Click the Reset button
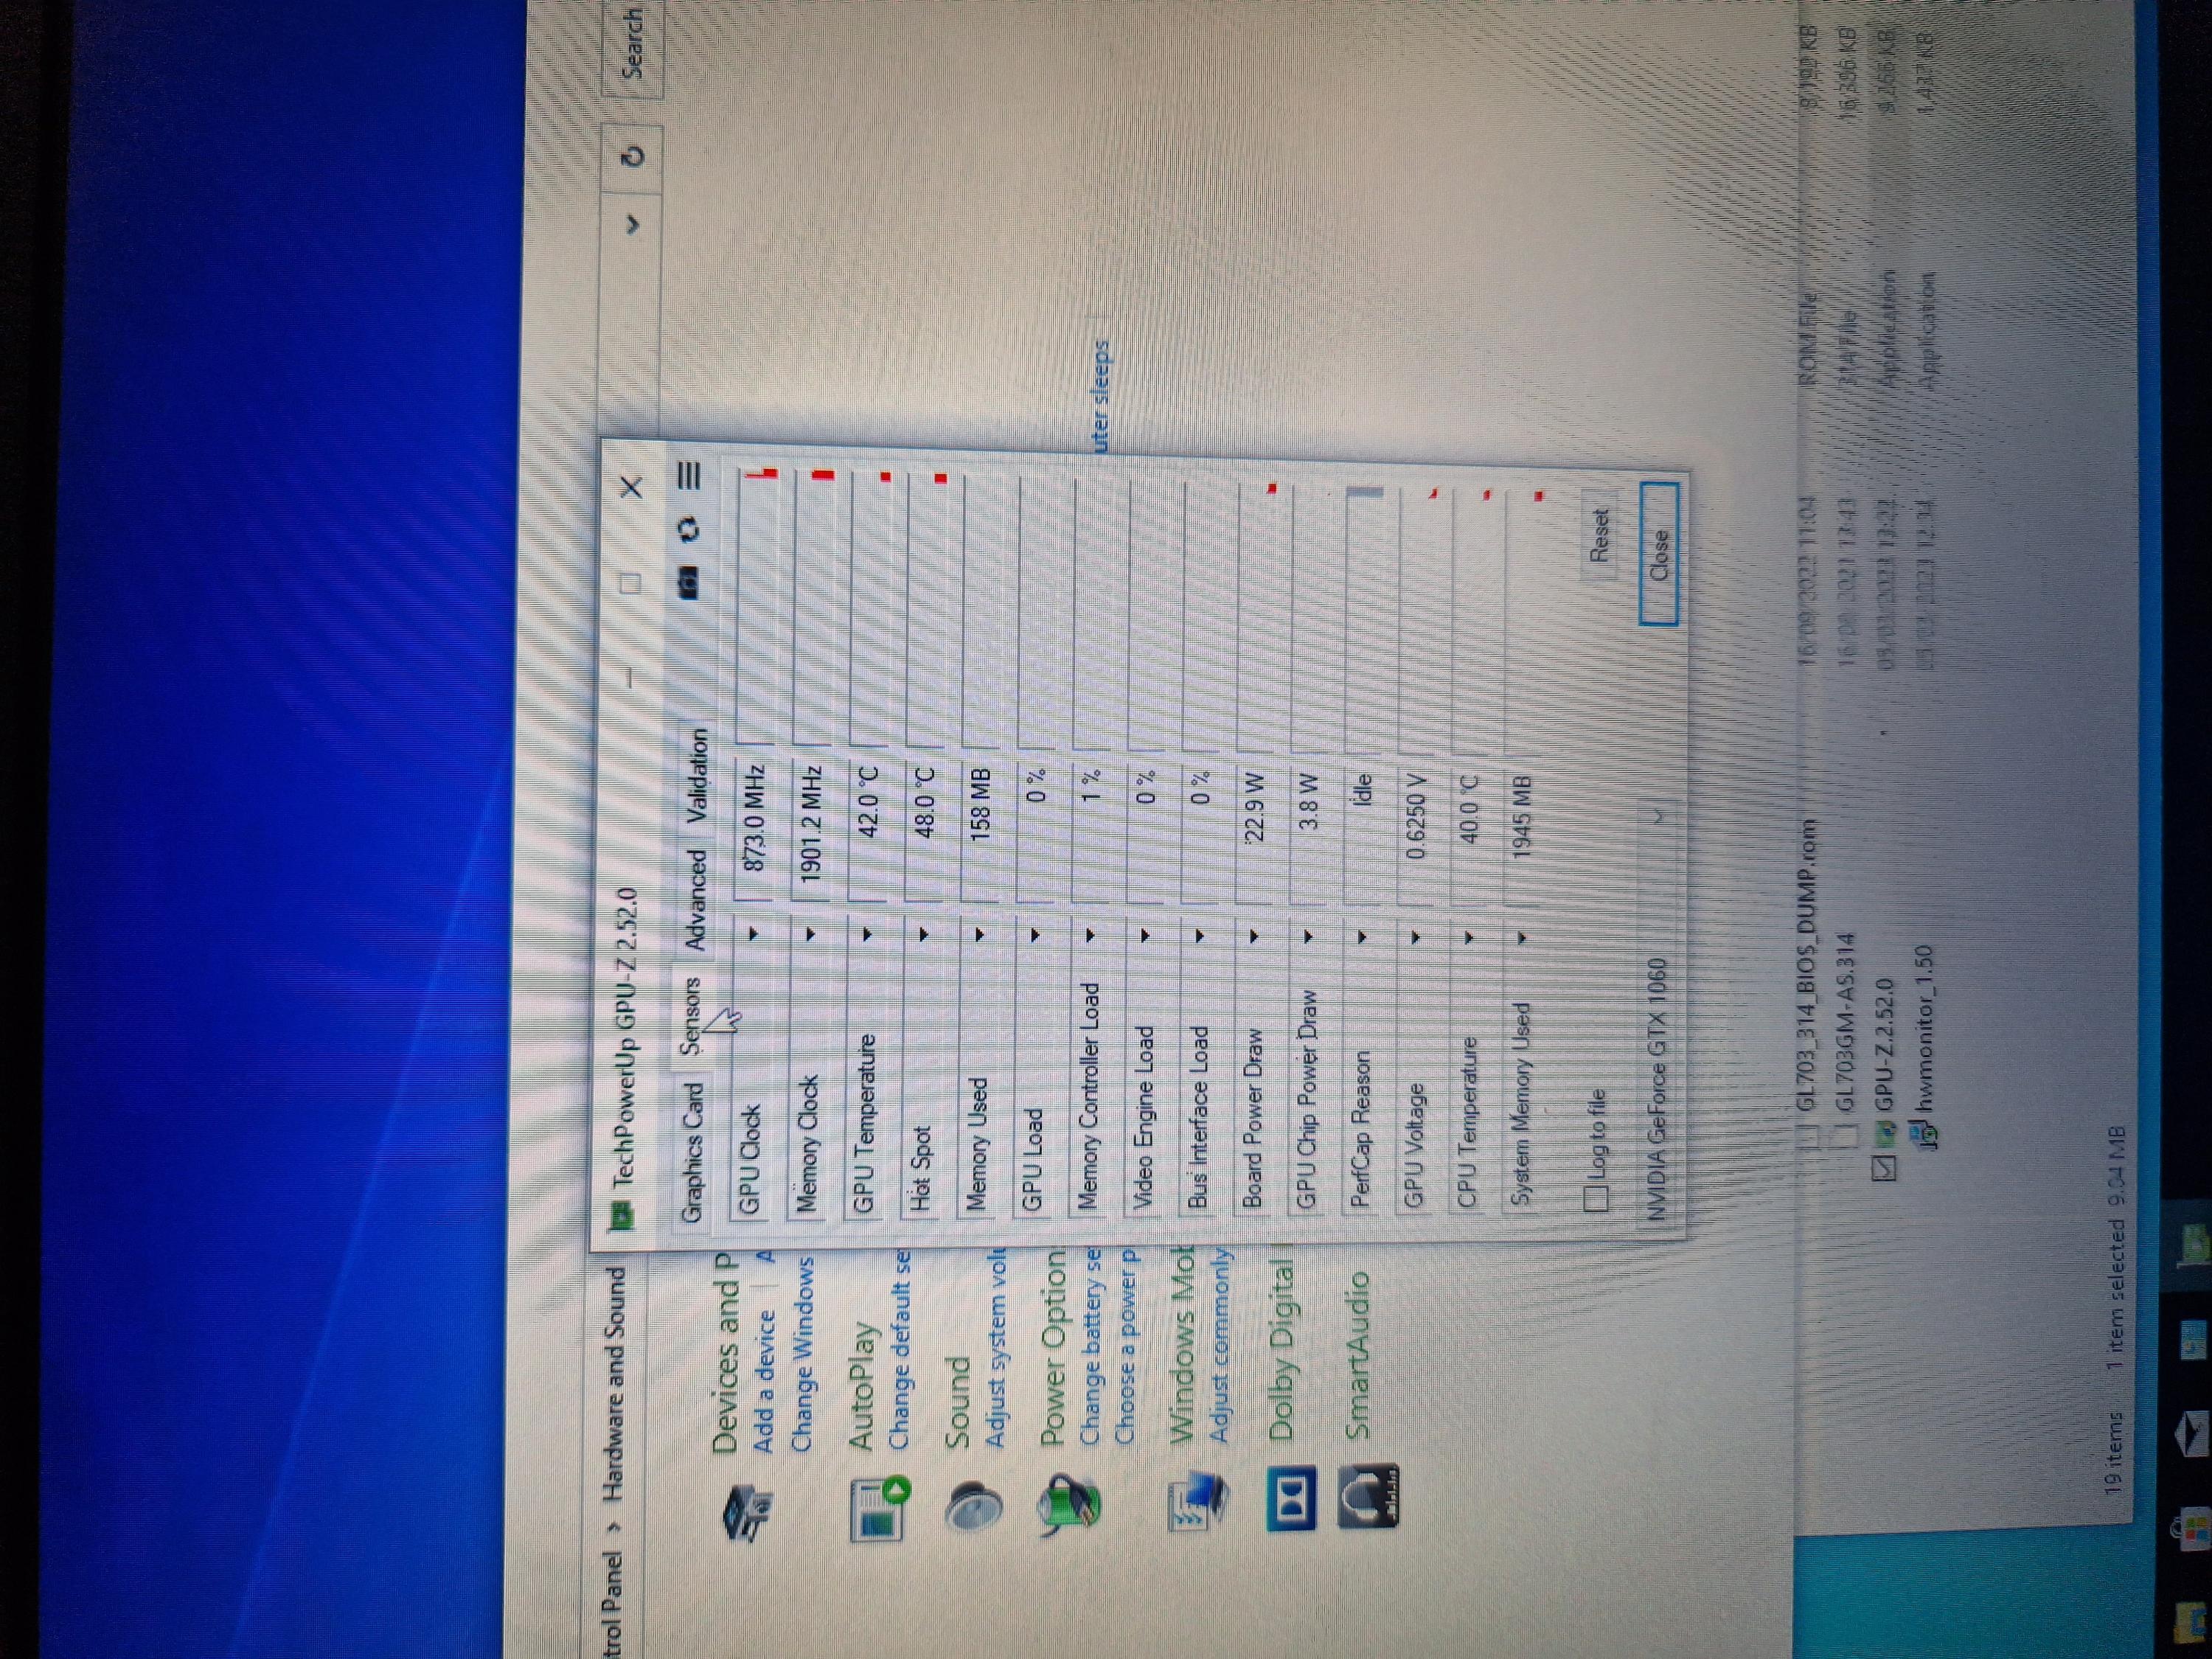 pyautogui.click(x=1599, y=535)
